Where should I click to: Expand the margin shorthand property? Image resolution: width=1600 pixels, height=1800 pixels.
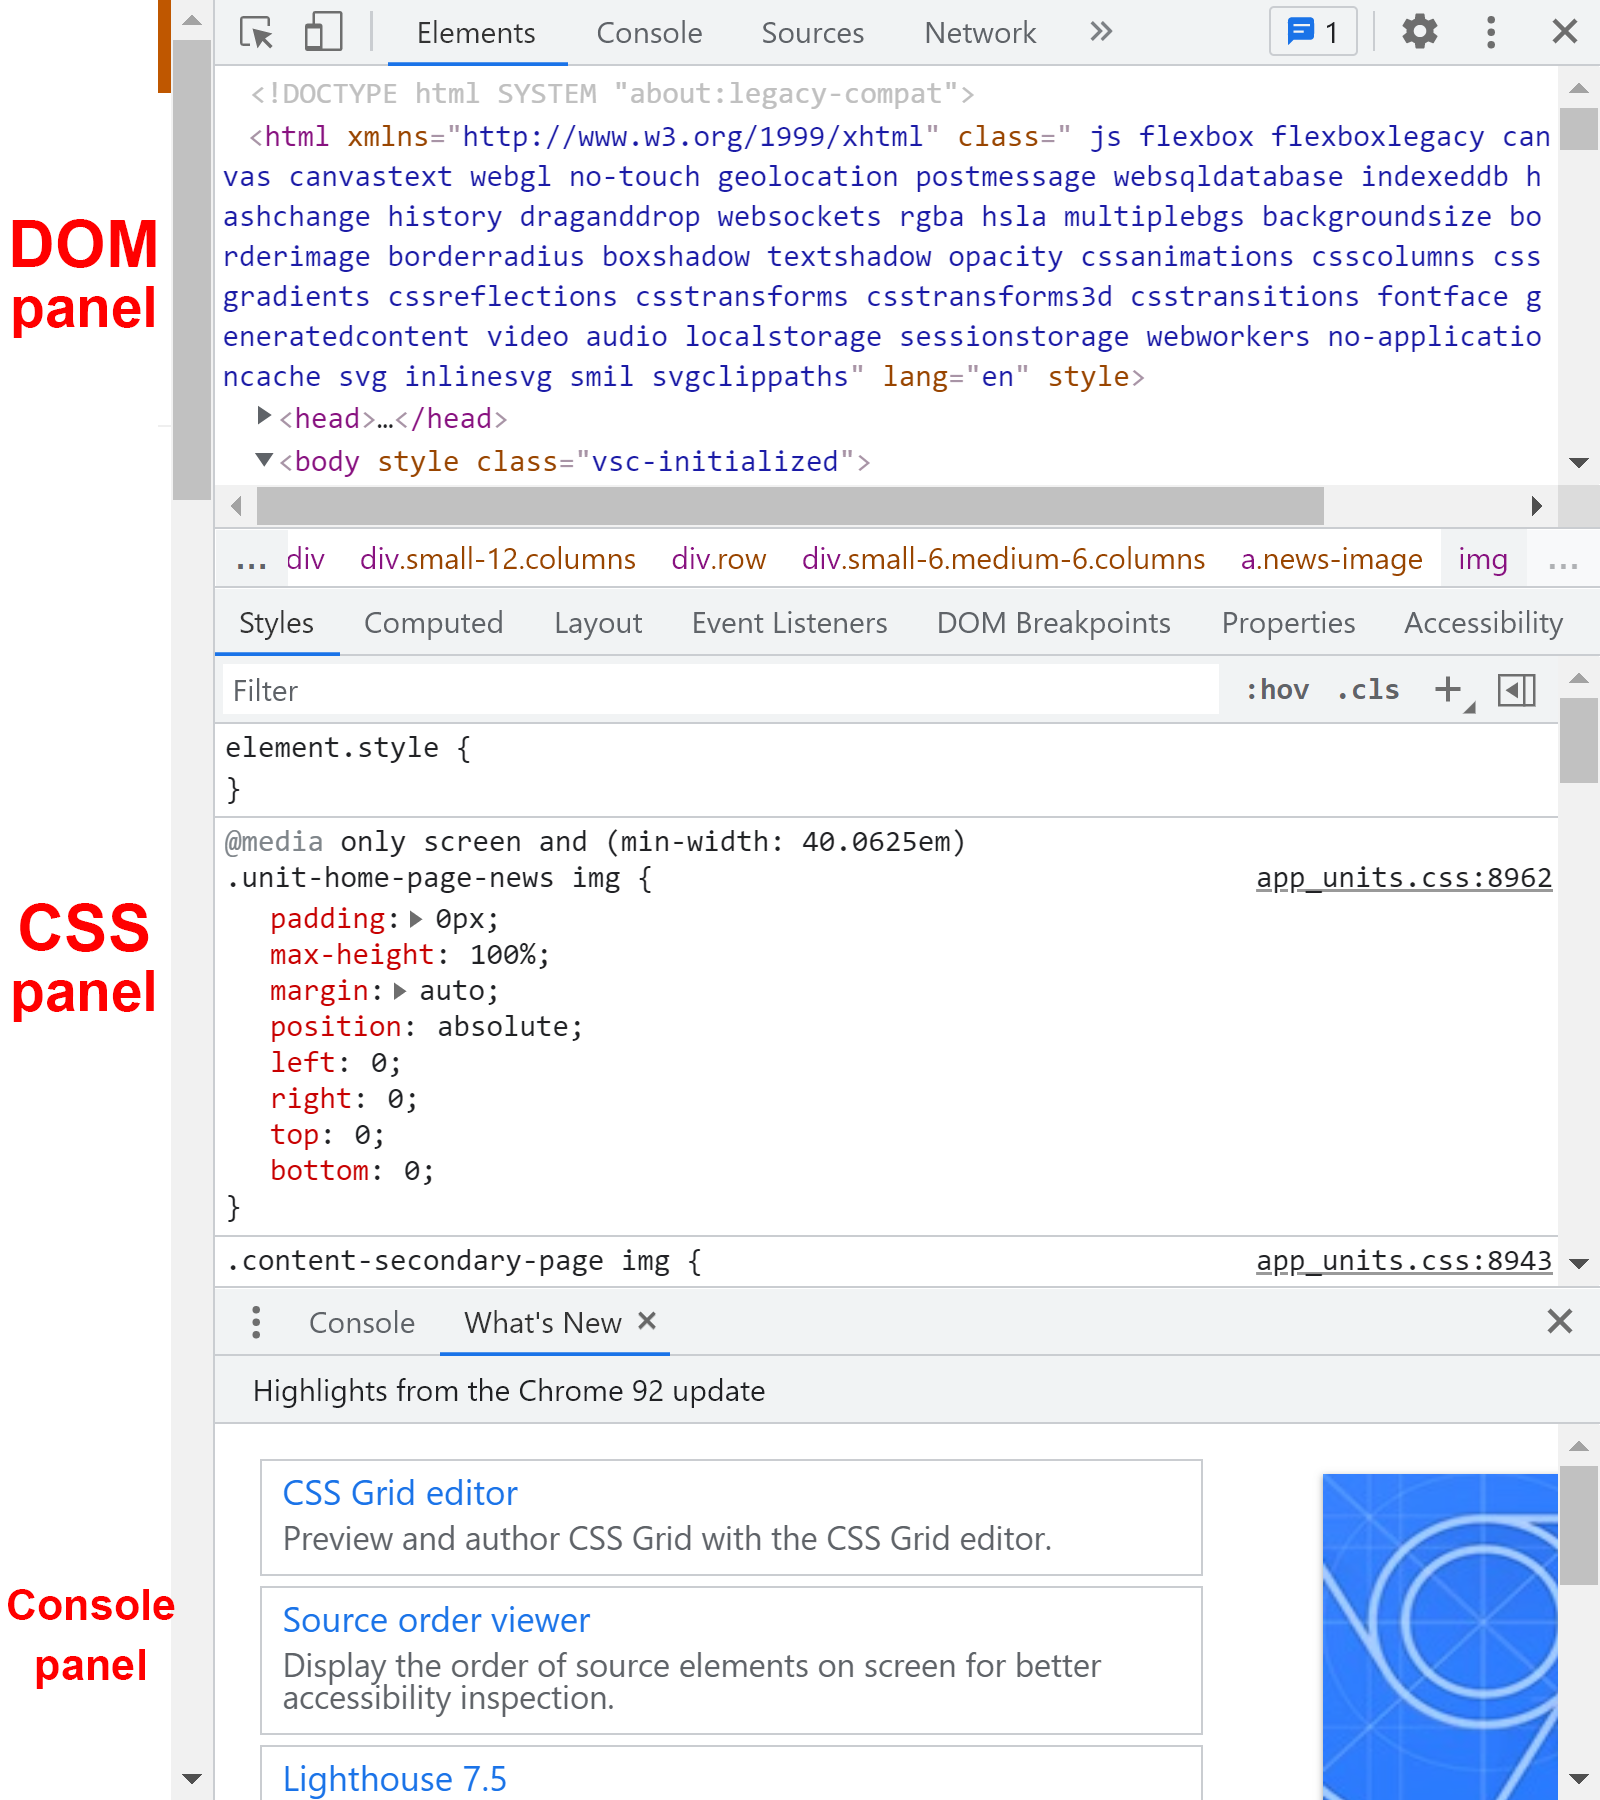(400, 991)
